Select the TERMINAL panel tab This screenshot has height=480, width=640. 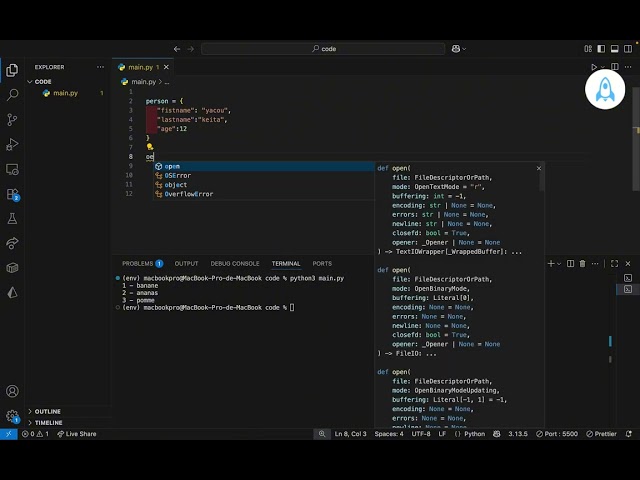286,264
